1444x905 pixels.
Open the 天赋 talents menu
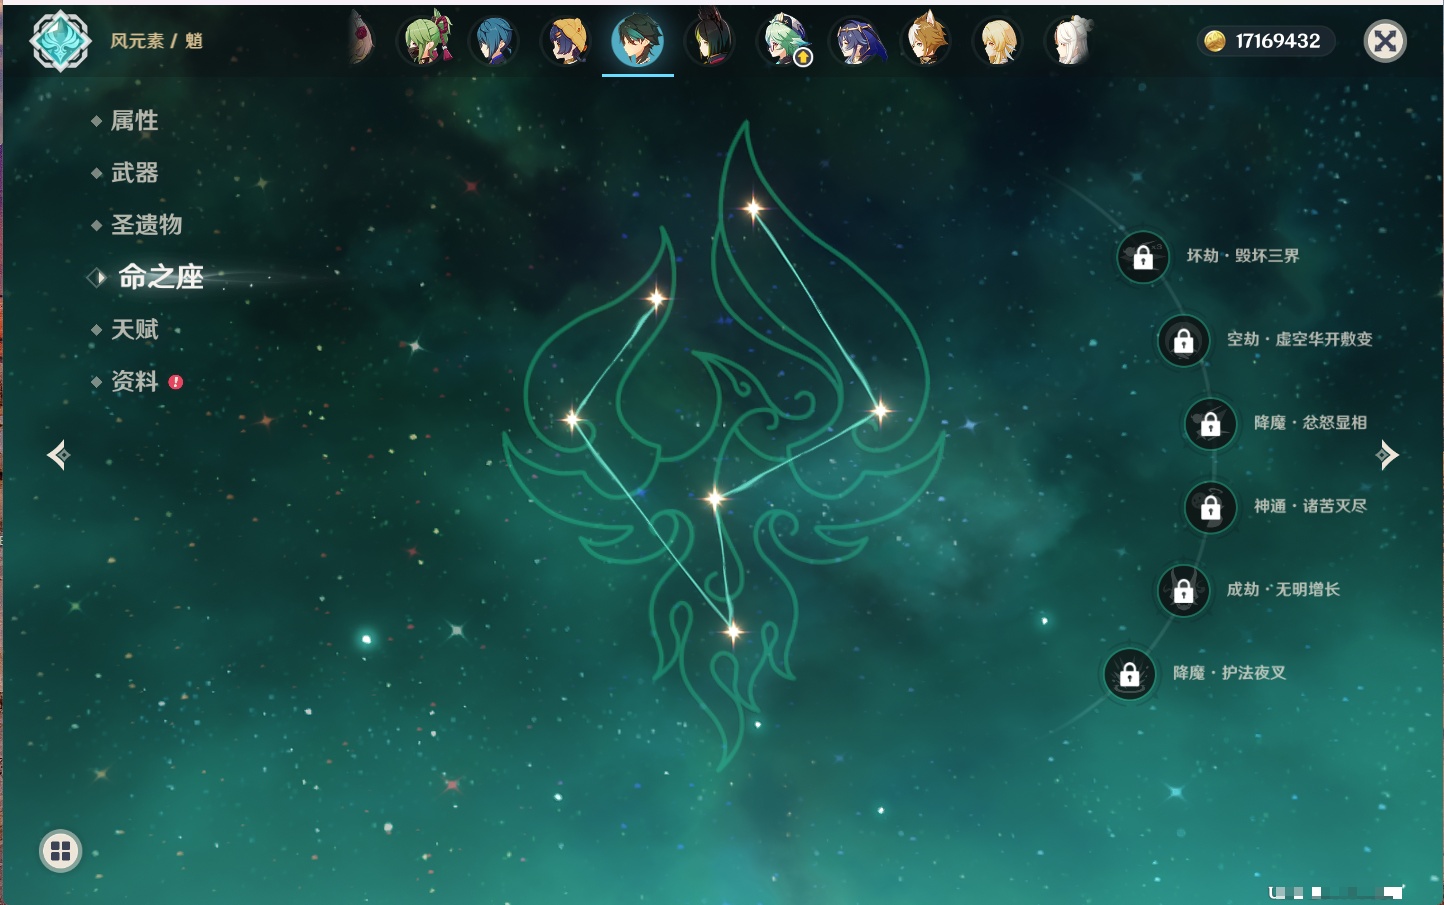click(x=134, y=329)
